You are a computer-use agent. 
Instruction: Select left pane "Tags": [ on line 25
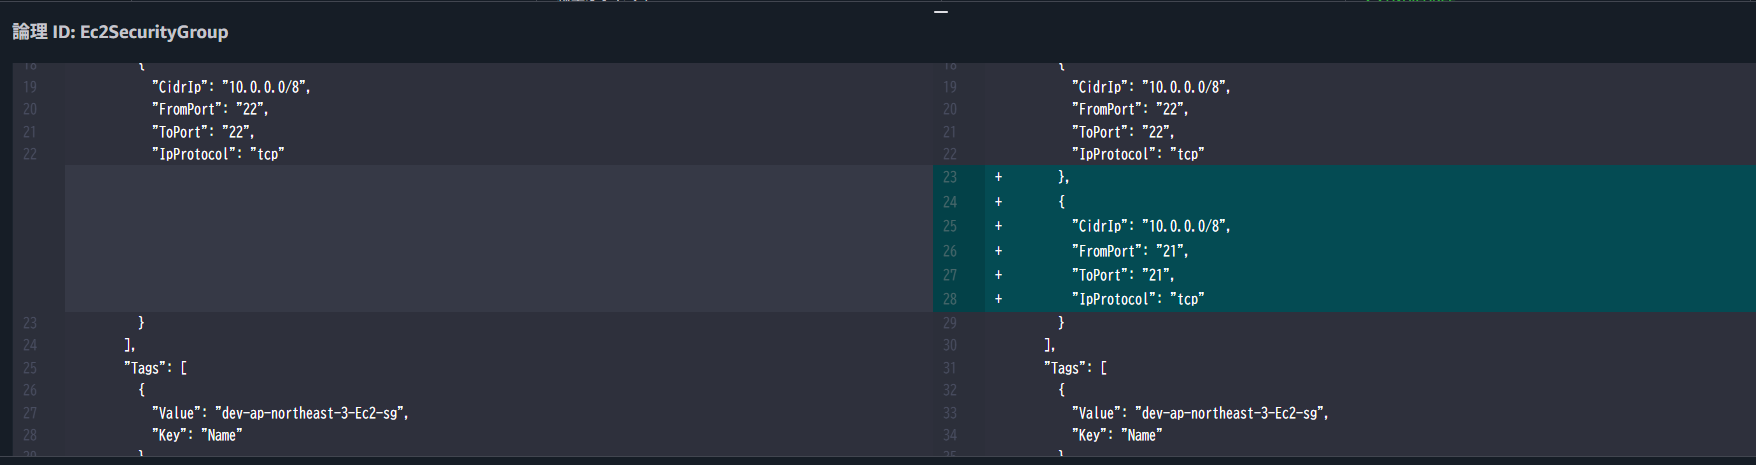tap(155, 368)
